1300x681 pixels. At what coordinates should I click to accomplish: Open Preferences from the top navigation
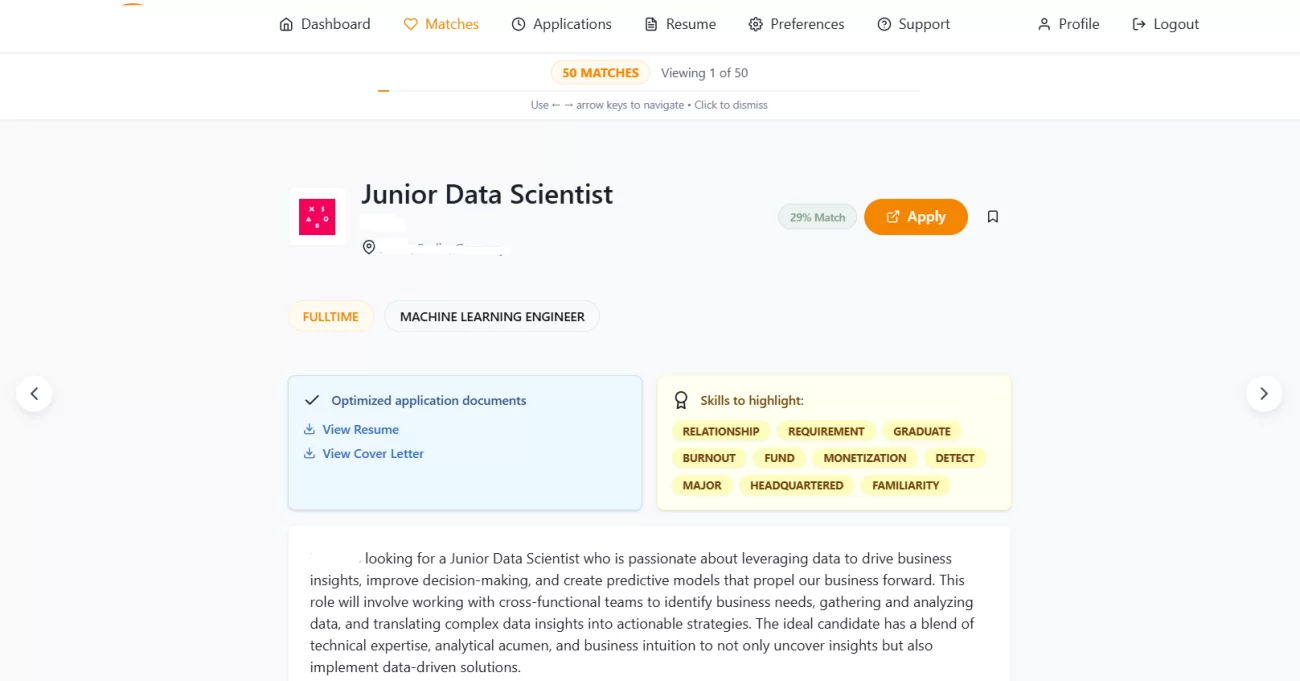pyautogui.click(x=796, y=24)
